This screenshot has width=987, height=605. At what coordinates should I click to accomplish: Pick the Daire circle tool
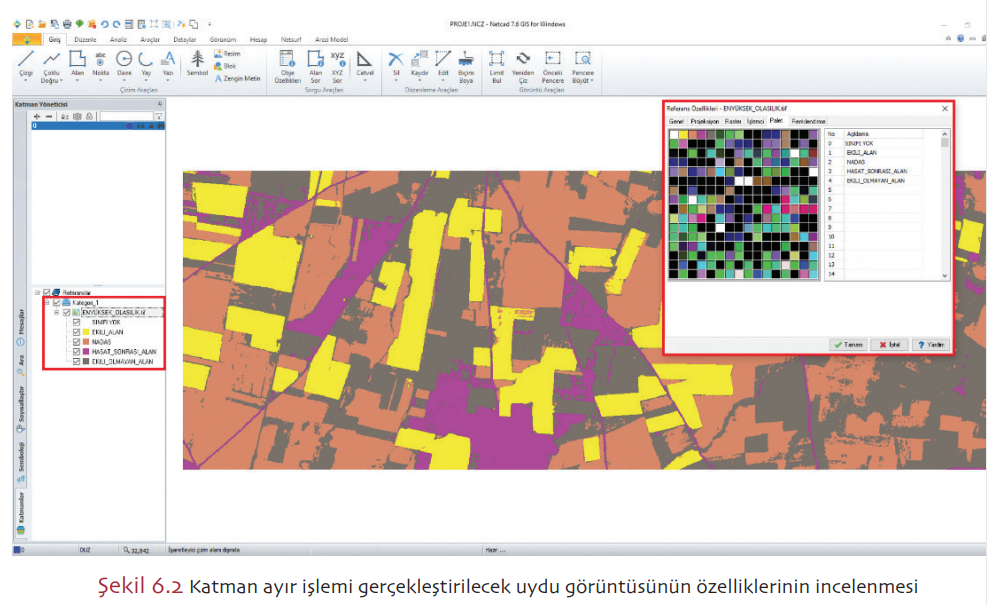124,62
